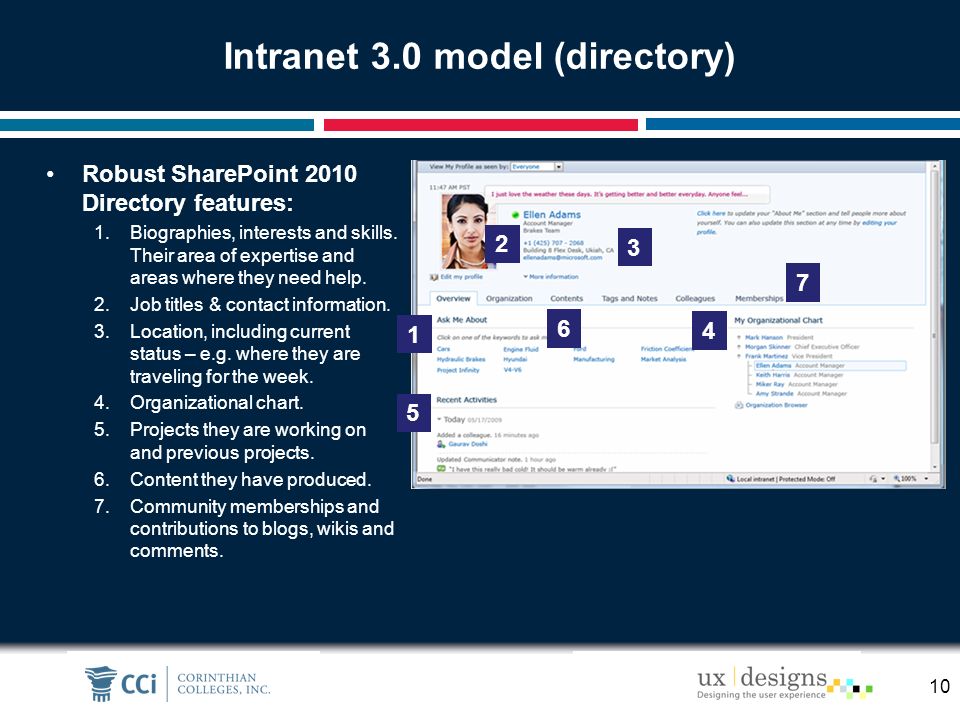This screenshot has width=960, height=720.
Task: Open Frank Martinez in org chart
Action: [766, 356]
